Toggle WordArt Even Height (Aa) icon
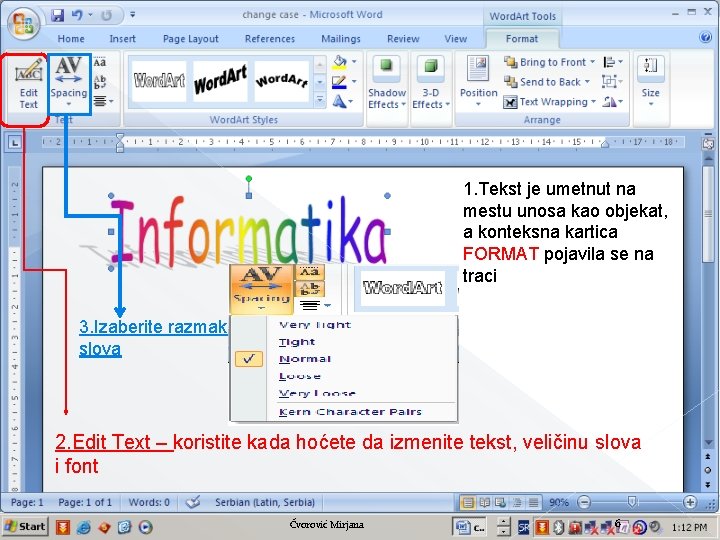The image size is (720, 540). [100, 62]
